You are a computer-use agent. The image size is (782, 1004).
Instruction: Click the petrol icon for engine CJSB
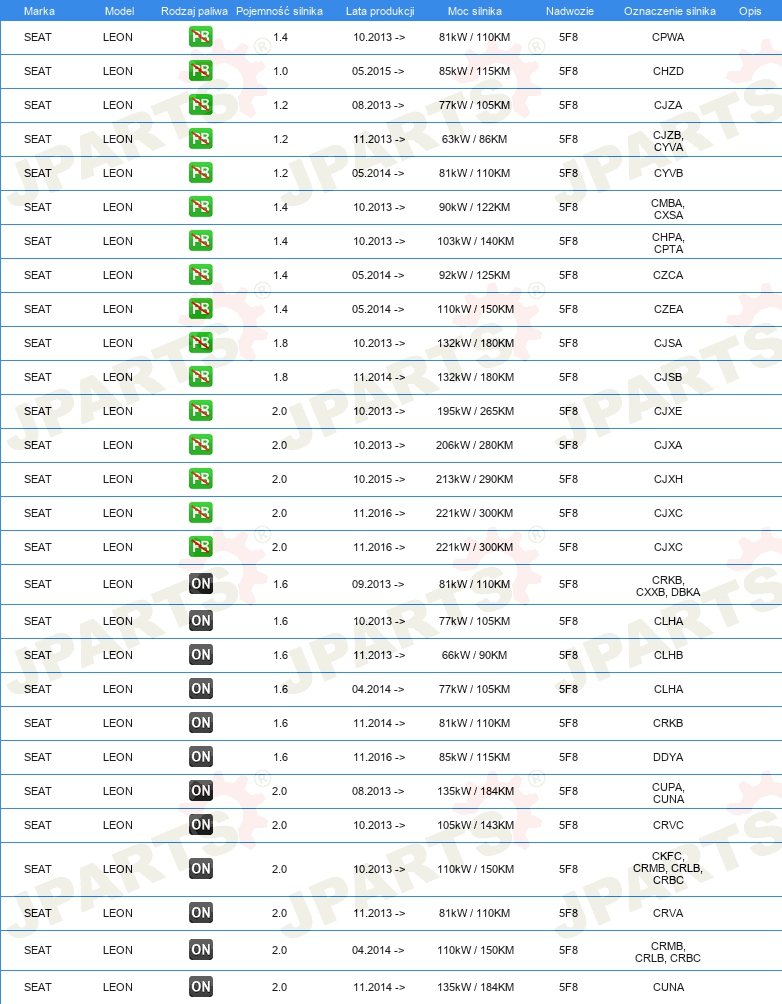200,376
